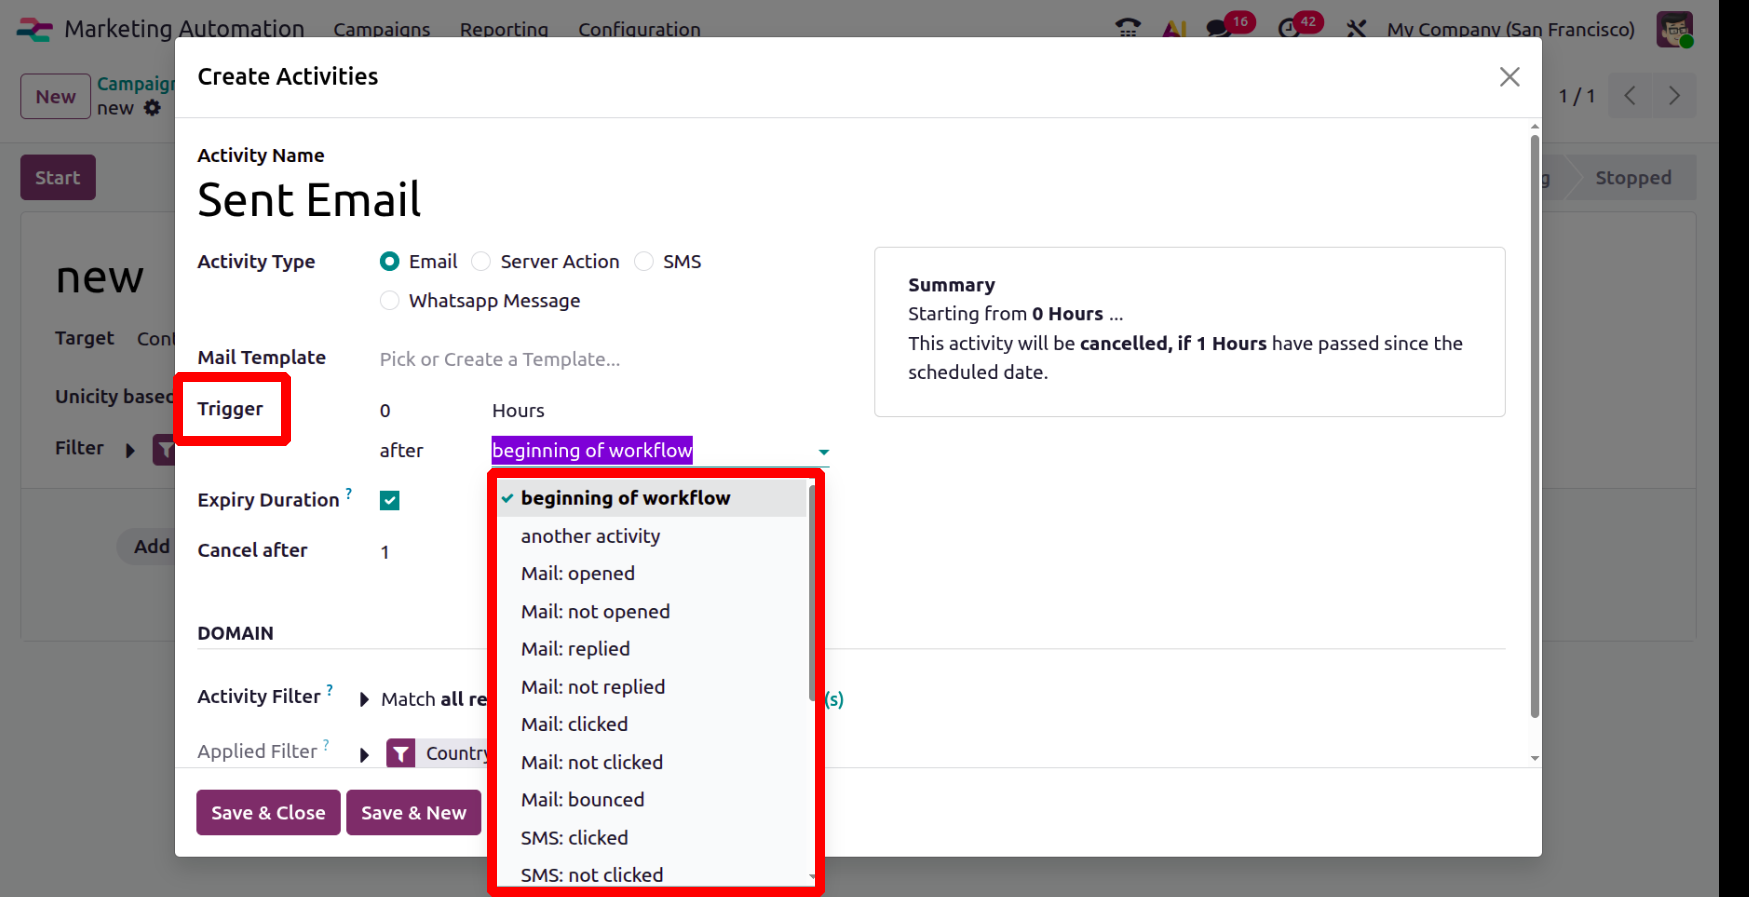The width and height of the screenshot is (1749, 897).
Task: Click the funnel icon in Applied Filter
Action: [x=400, y=753]
